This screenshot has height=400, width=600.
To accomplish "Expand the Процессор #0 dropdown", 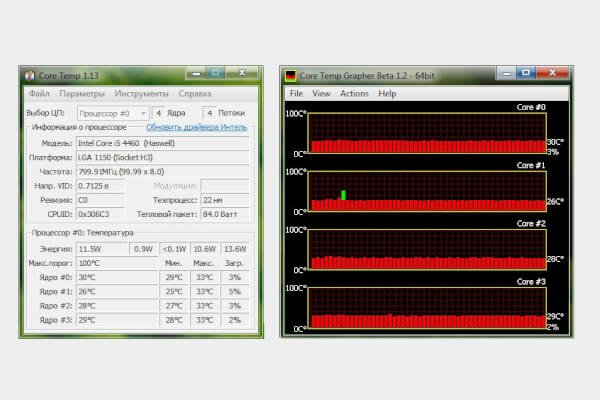I will pyautogui.click(x=112, y=113).
